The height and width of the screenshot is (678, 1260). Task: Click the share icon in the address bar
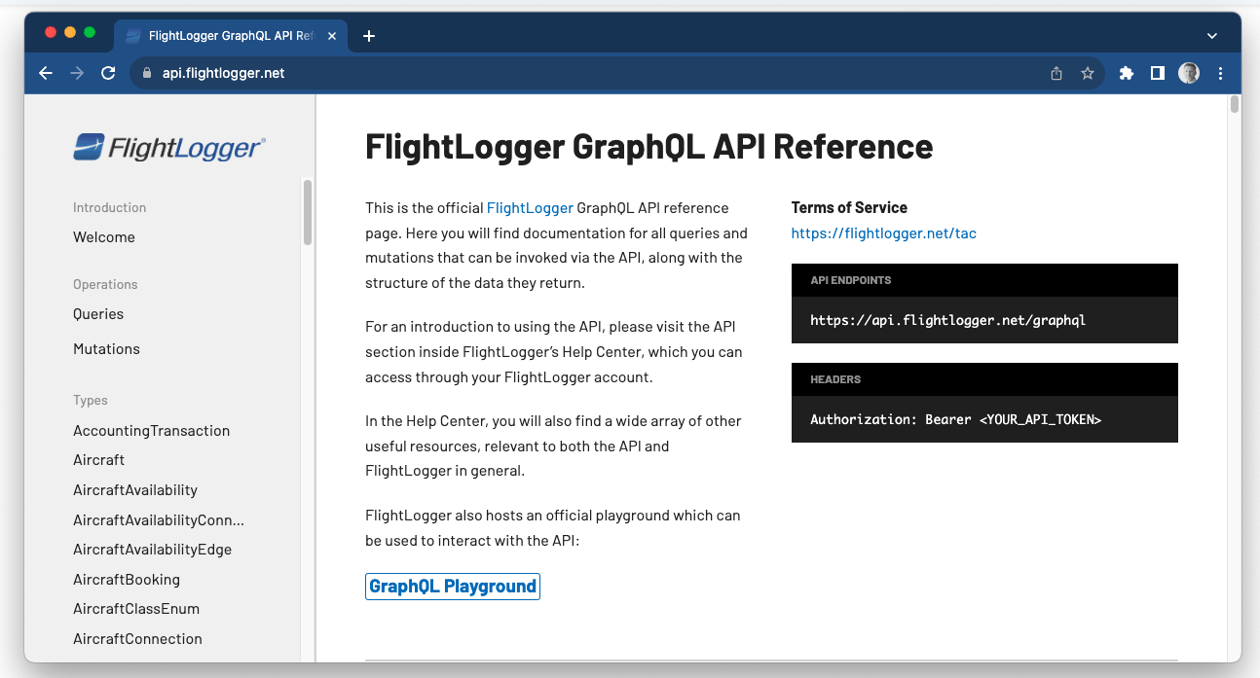(x=1056, y=73)
